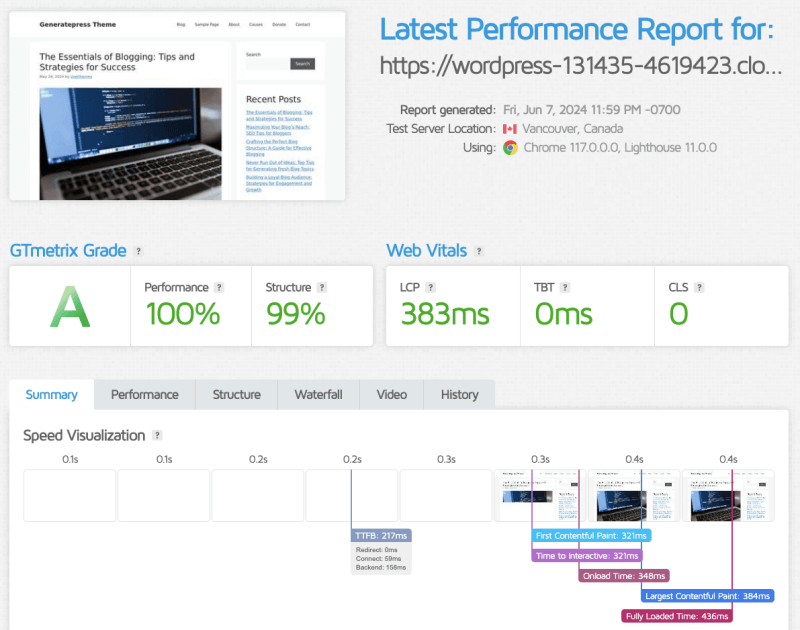This screenshot has height=630, width=800.
Task: Click the CLS value 0
Action: pyautogui.click(x=679, y=314)
